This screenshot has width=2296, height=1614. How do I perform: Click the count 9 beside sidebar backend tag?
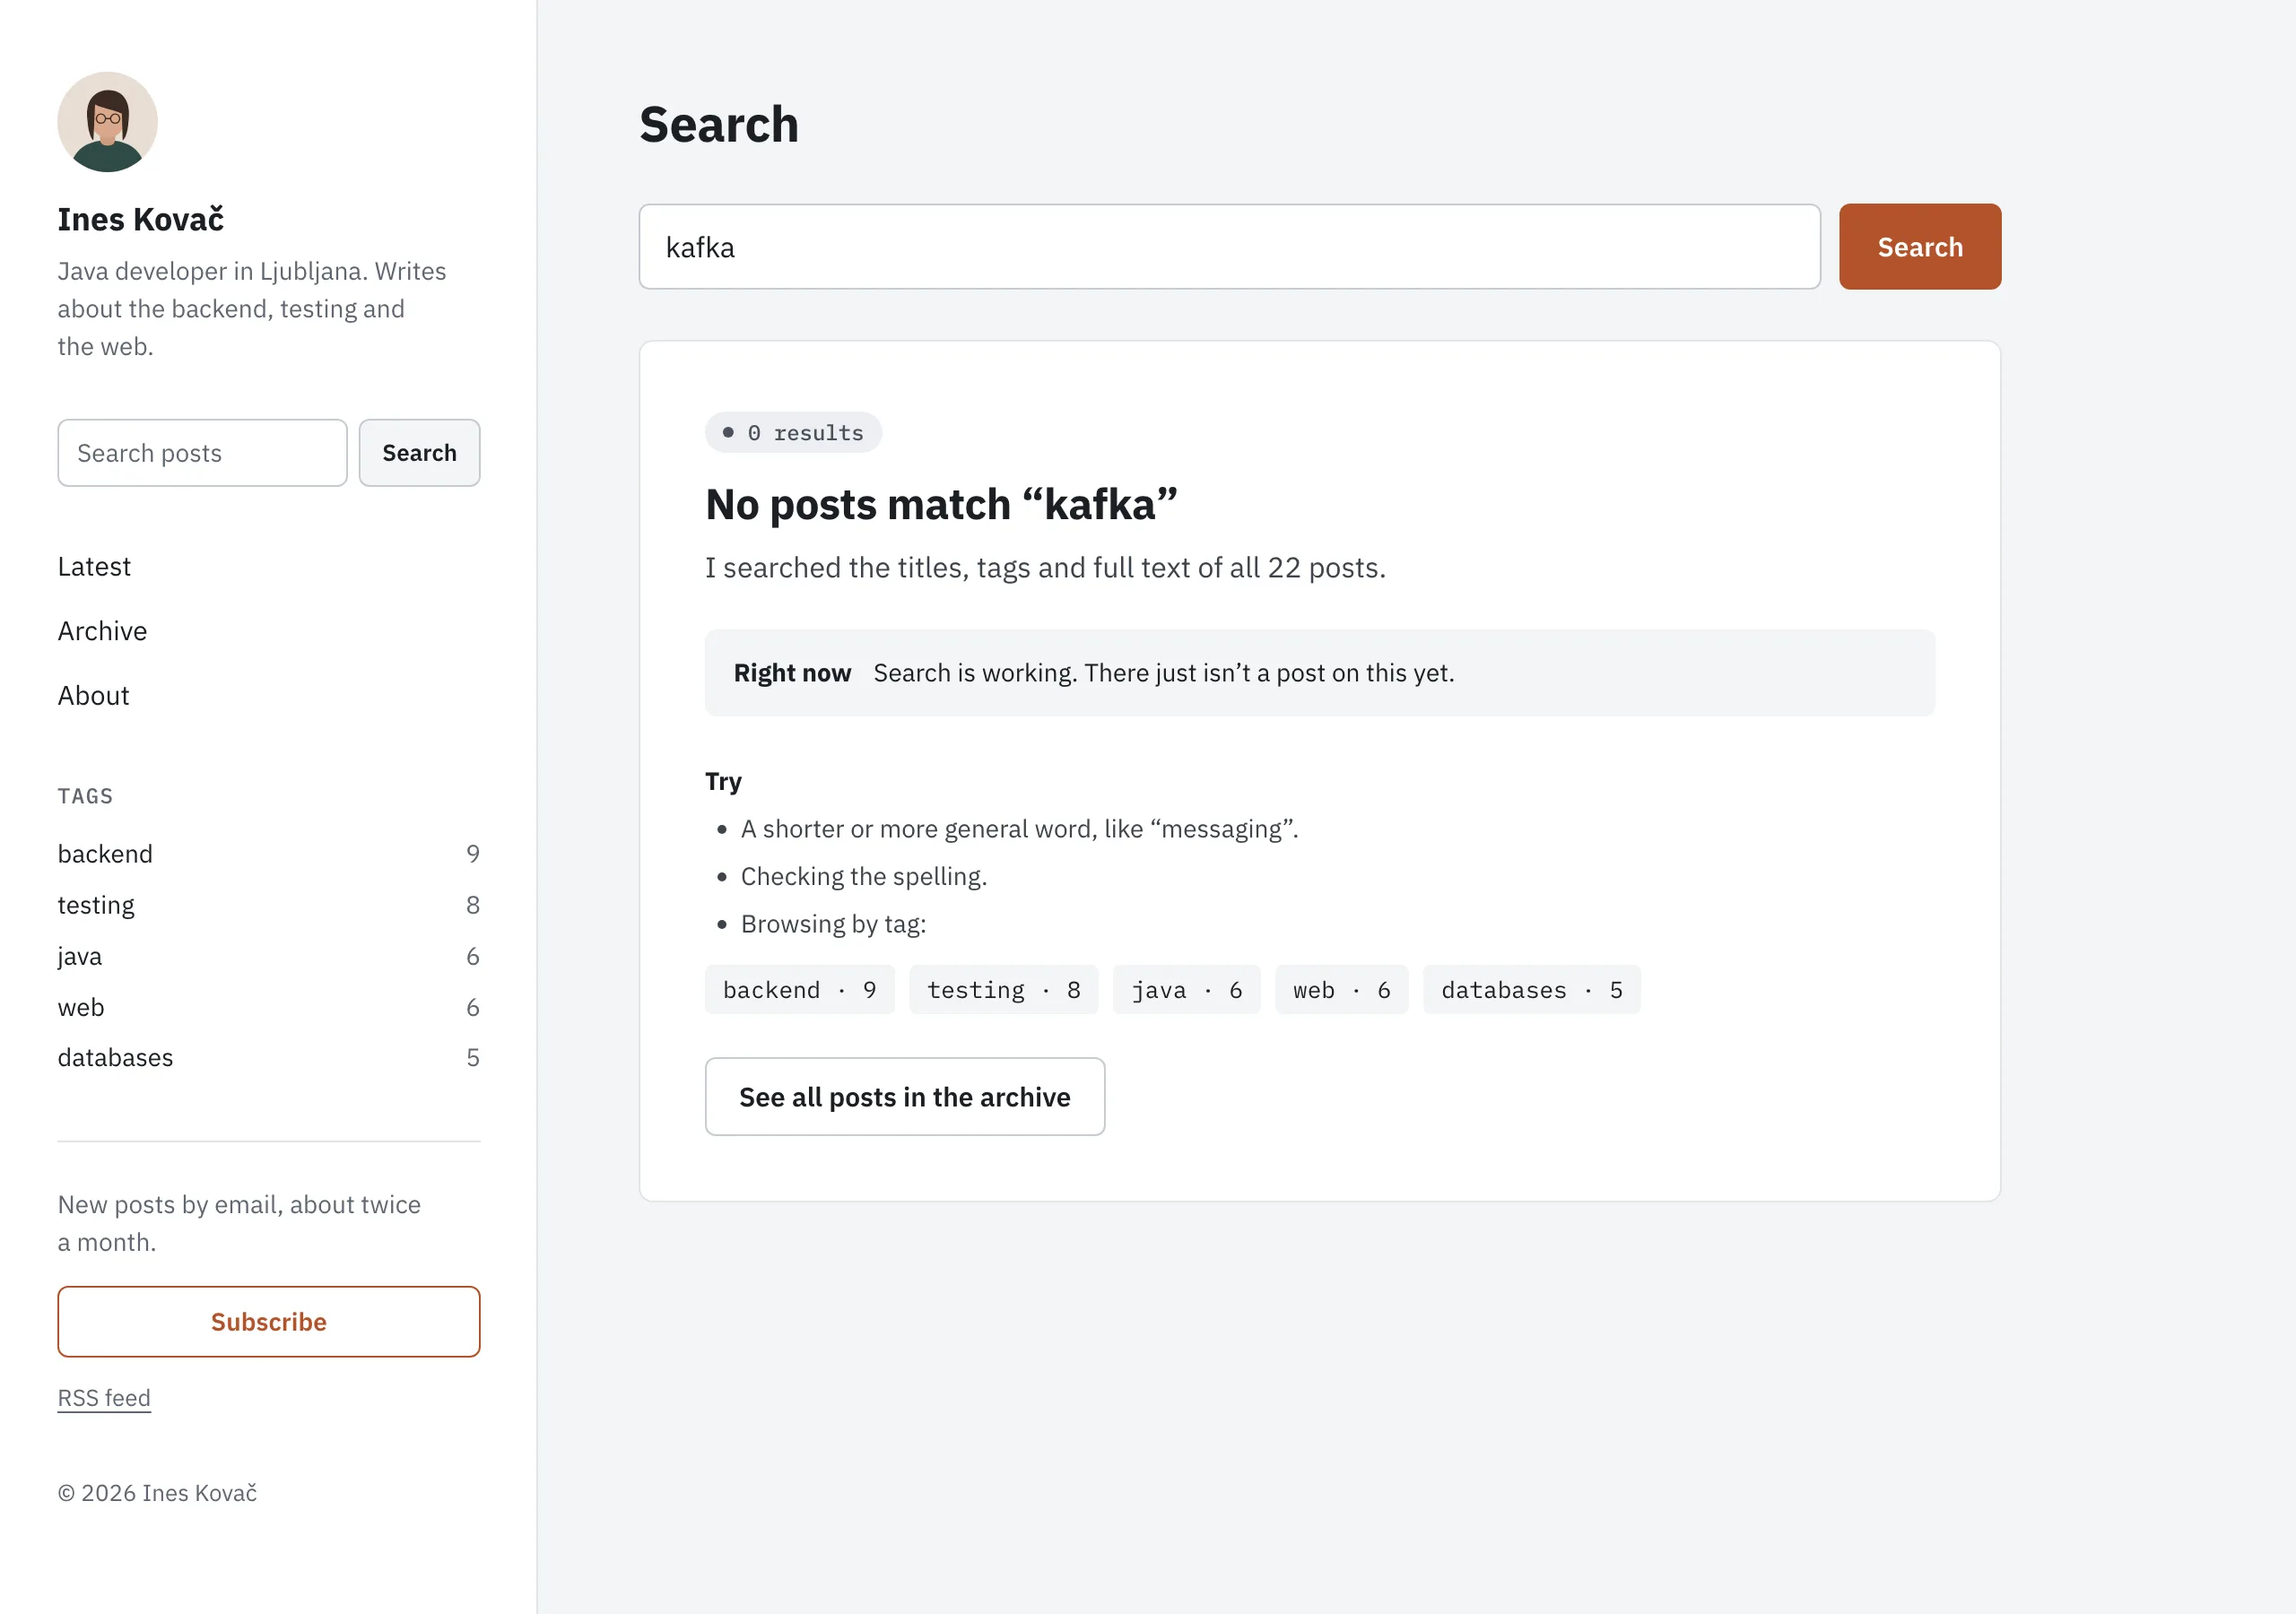[473, 854]
